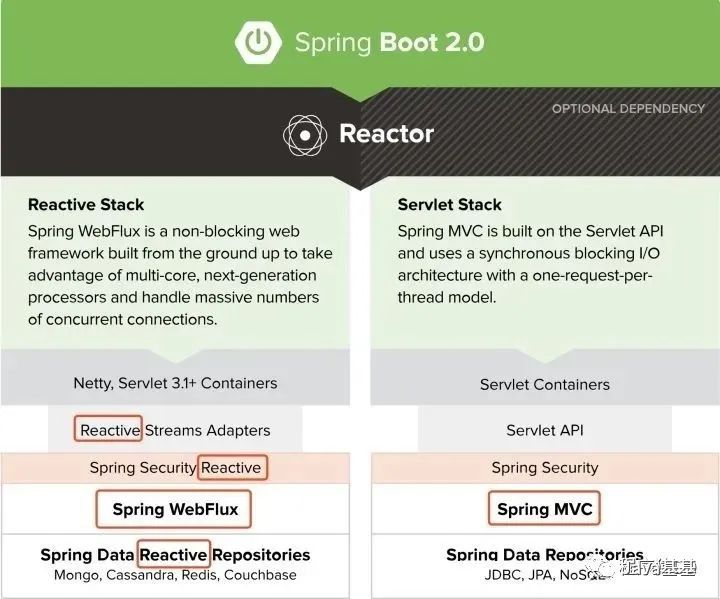Viewport: 720px width, 599px height.
Task: Select the Spring WebFlux box
Action: [174, 509]
